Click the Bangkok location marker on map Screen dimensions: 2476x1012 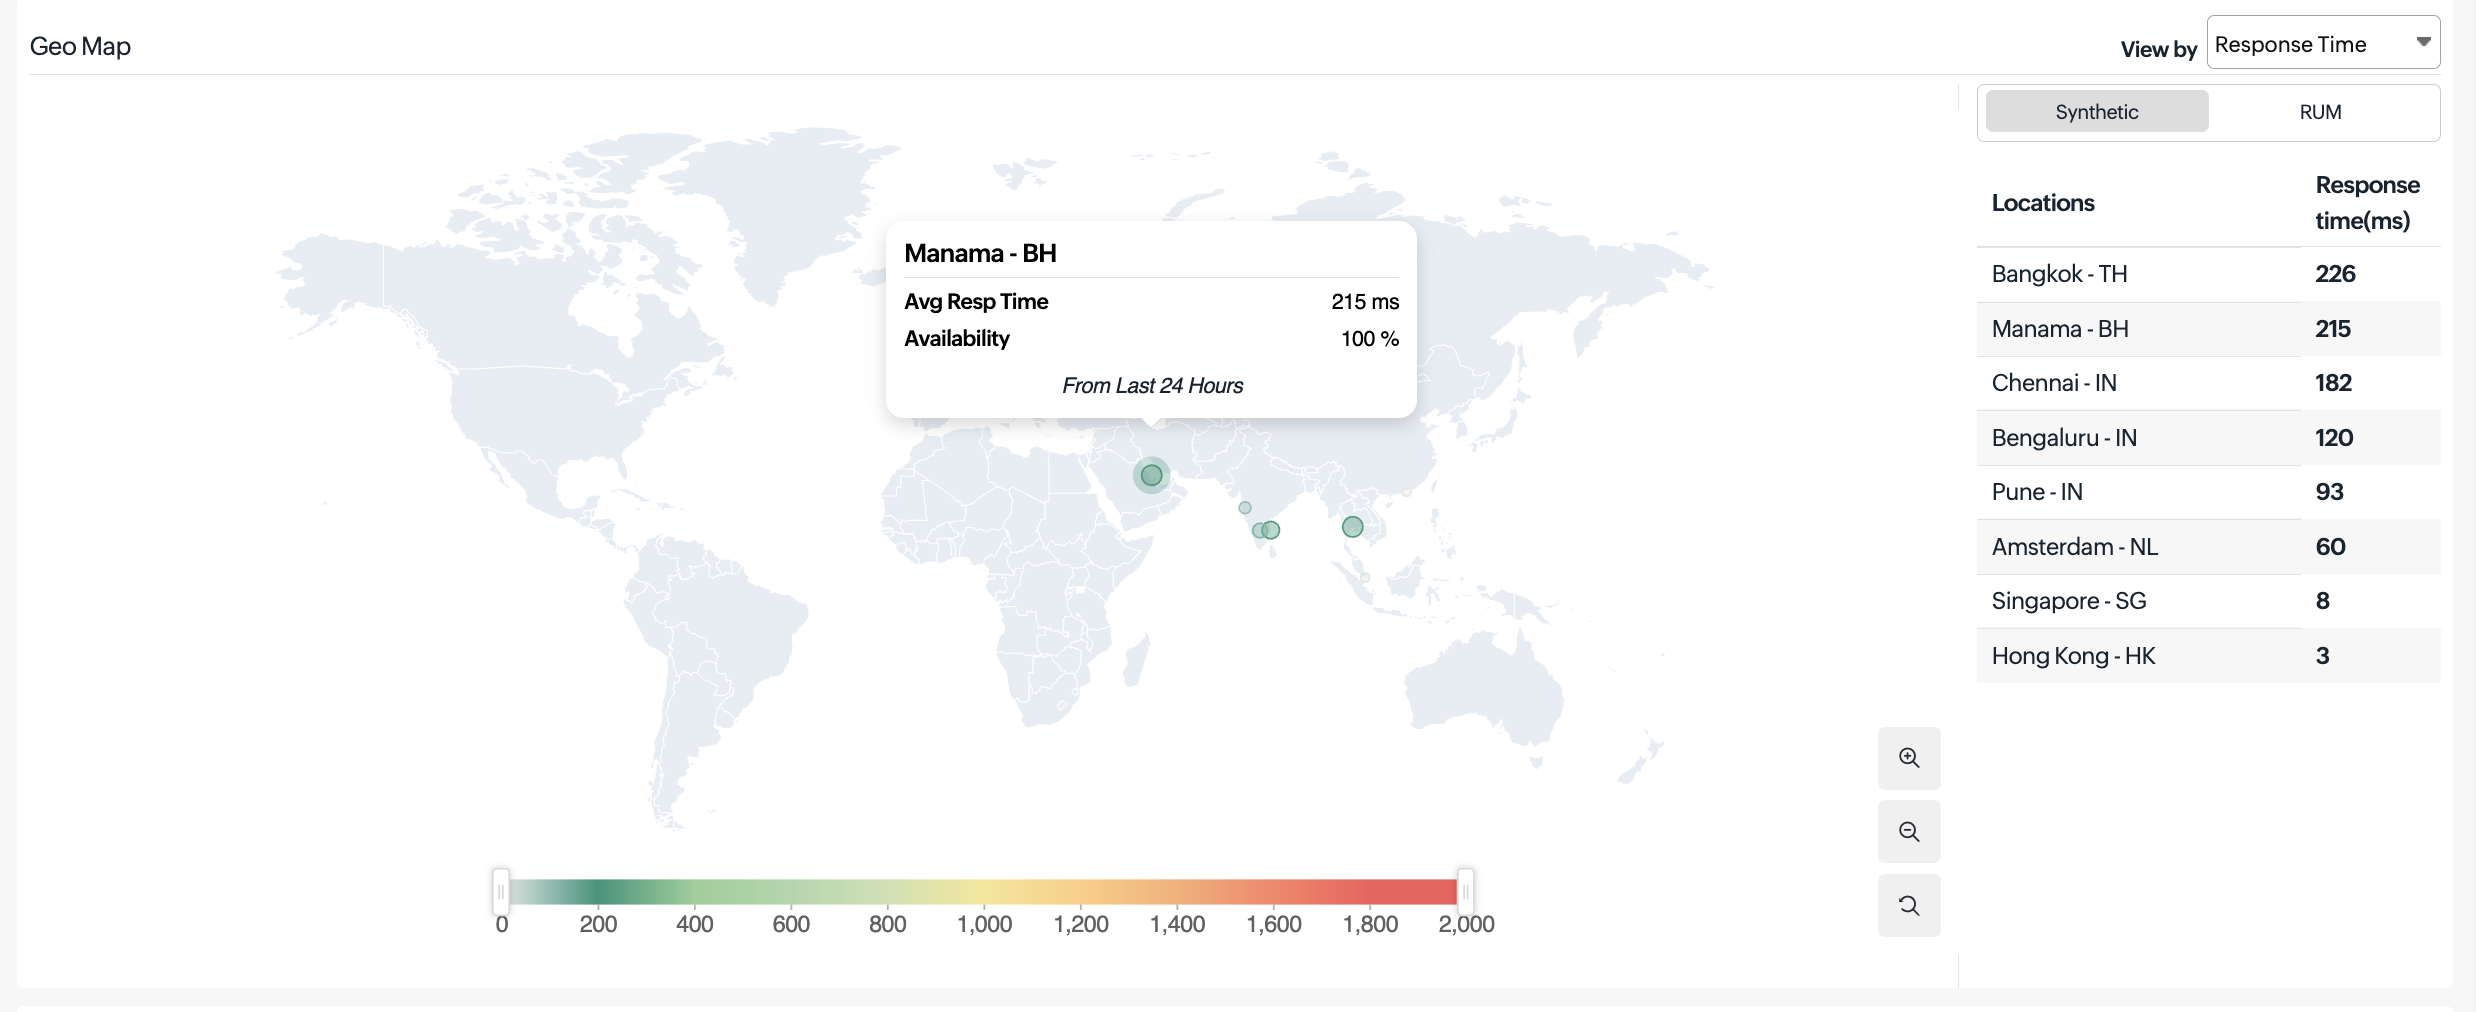click(x=1352, y=527)
